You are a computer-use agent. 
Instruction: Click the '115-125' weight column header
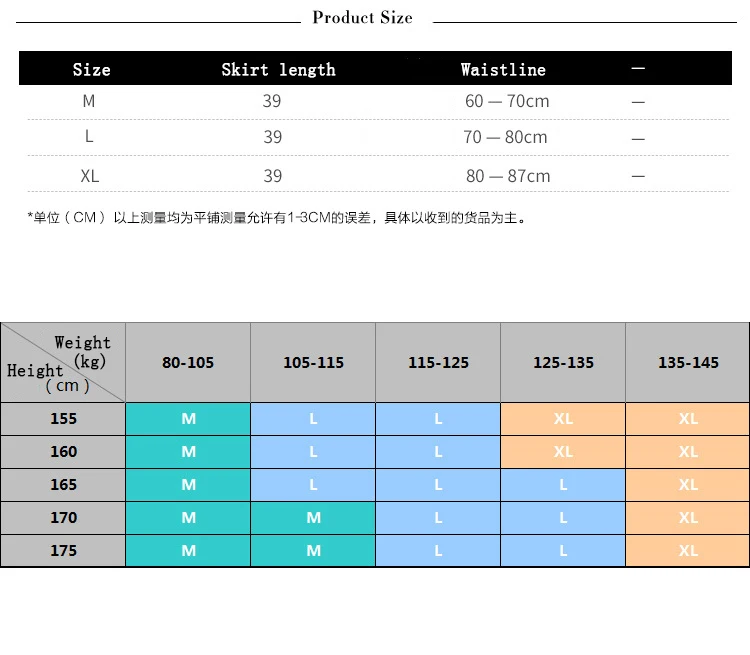click(438, 363)
